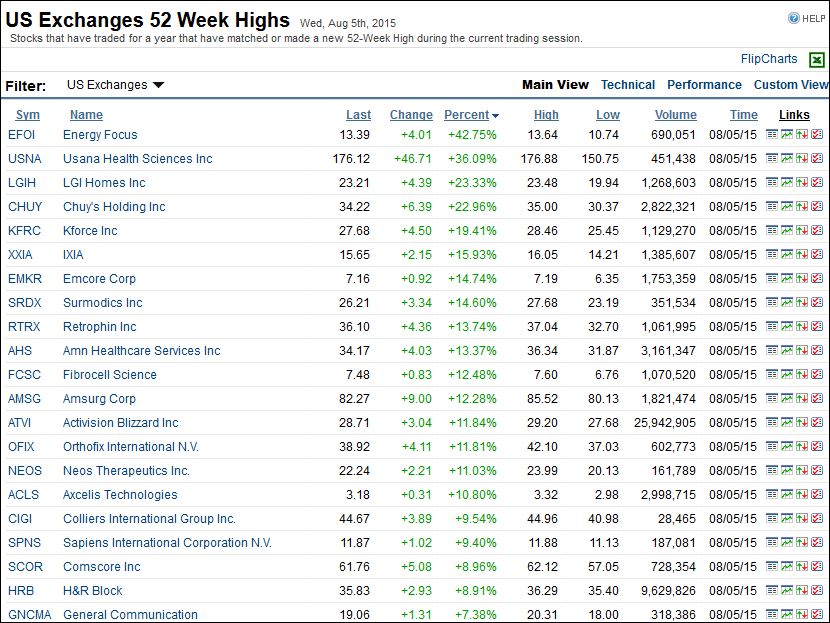Open the quote table icon in SPNS row
The width and height of the screenshot is (830, 623).
click(x=772, y=543)
